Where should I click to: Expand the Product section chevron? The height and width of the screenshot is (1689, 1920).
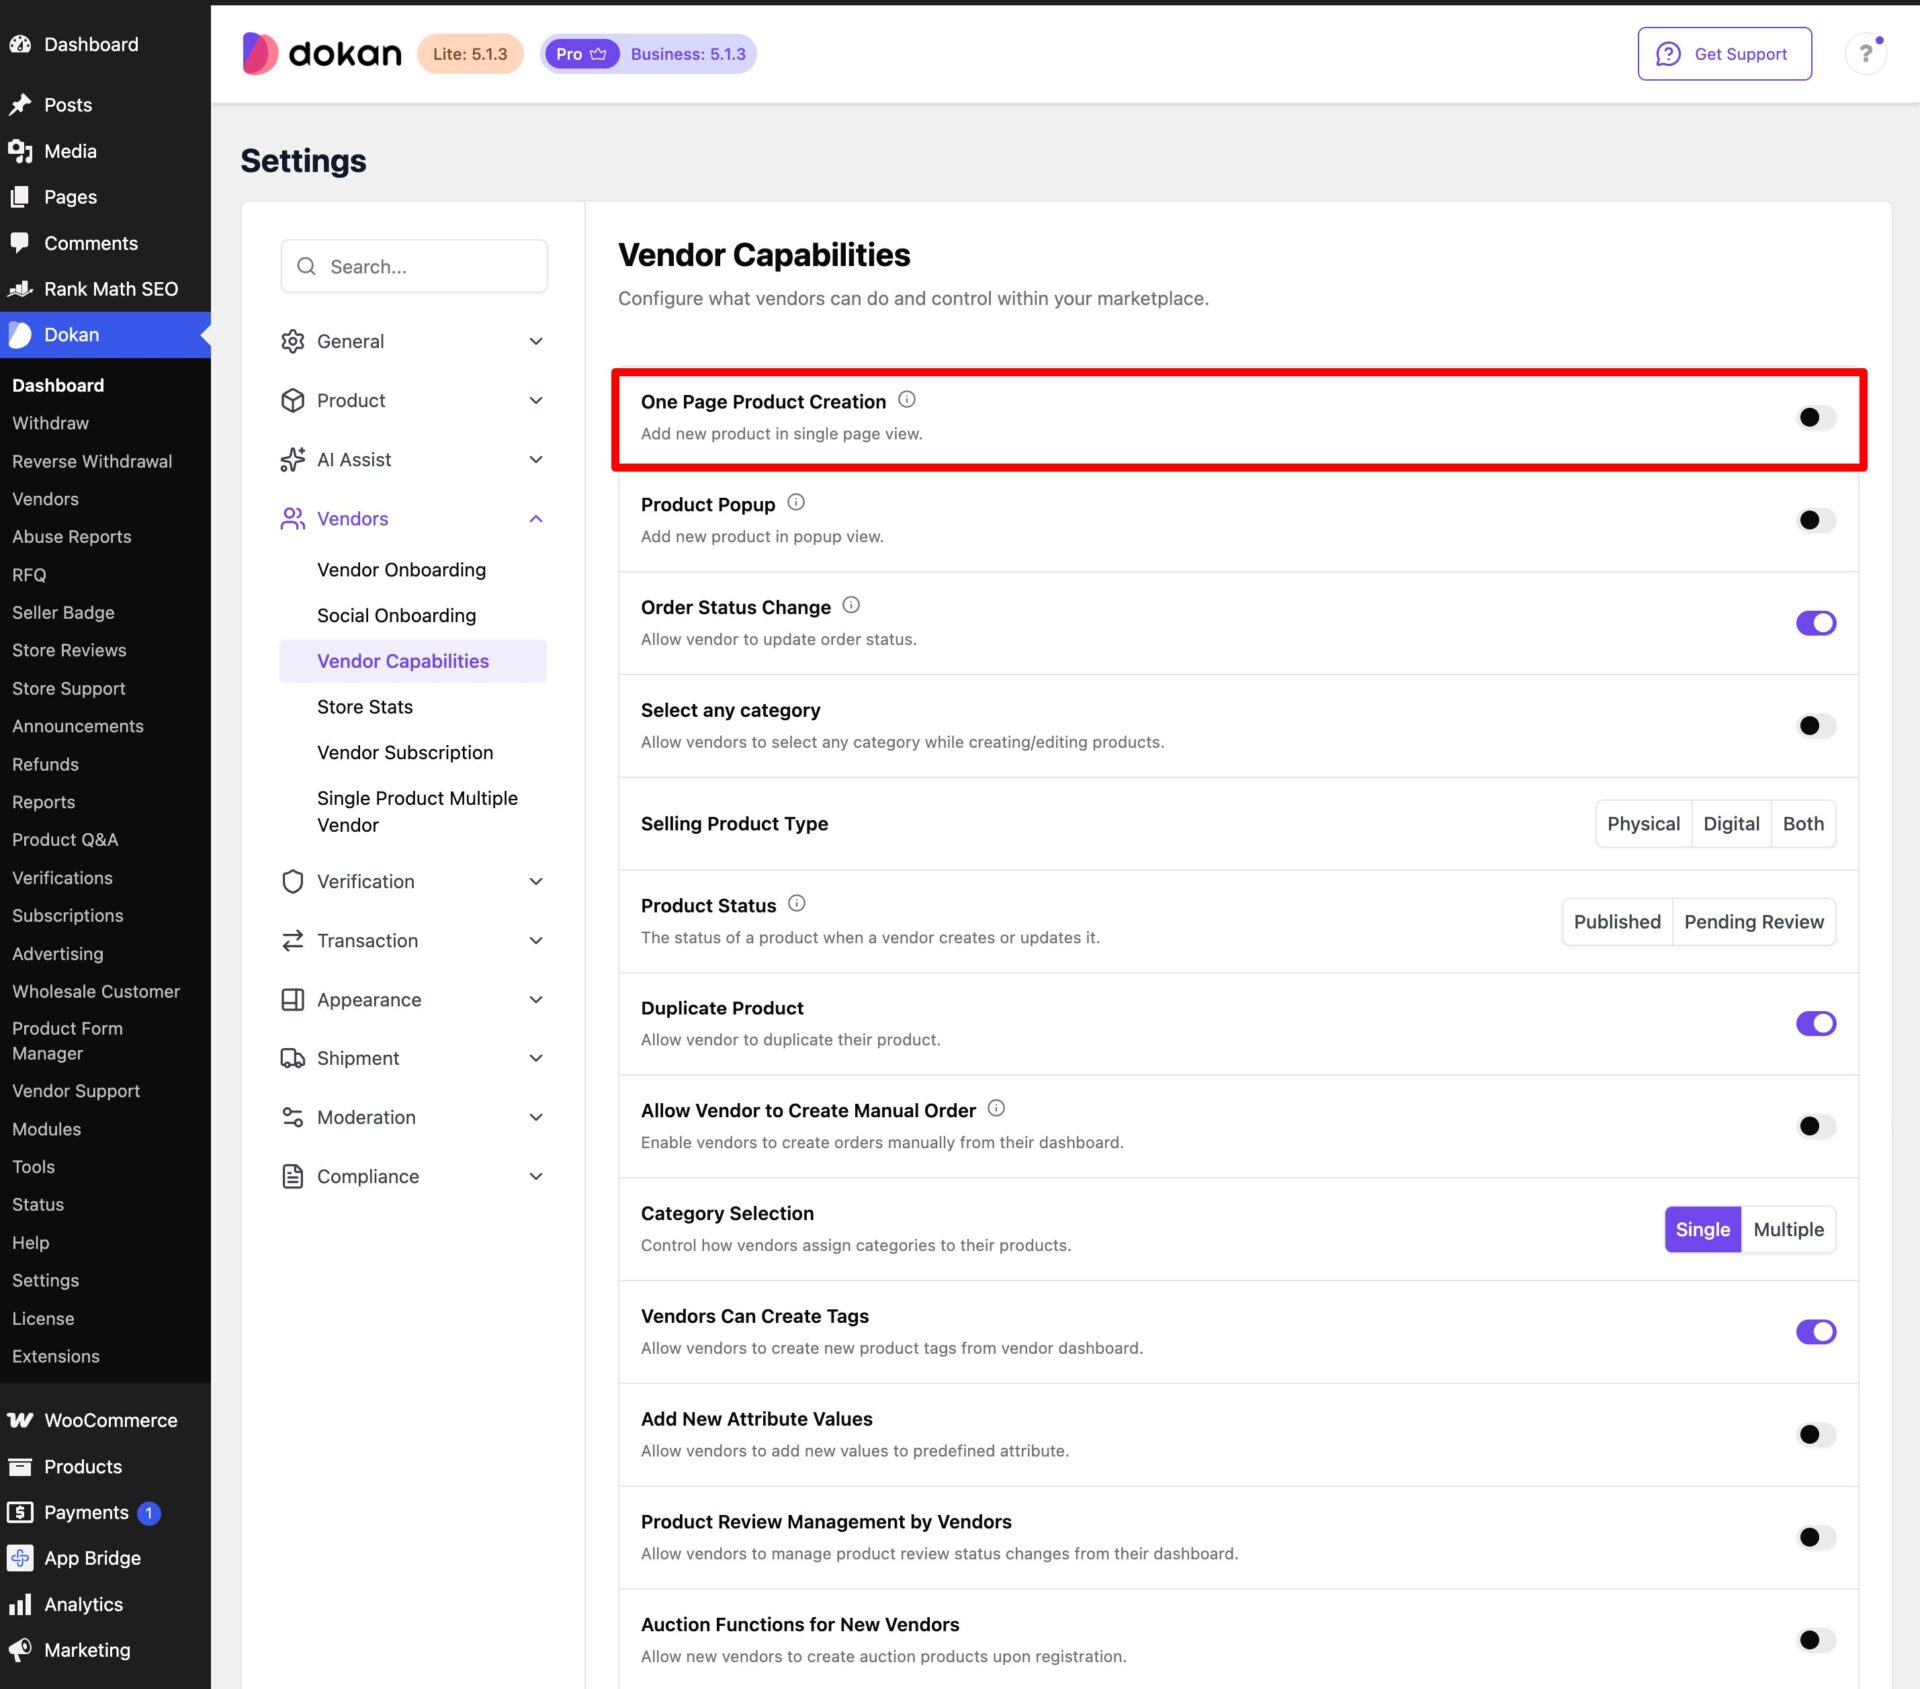pyautogui.click(x=536, y=401)
